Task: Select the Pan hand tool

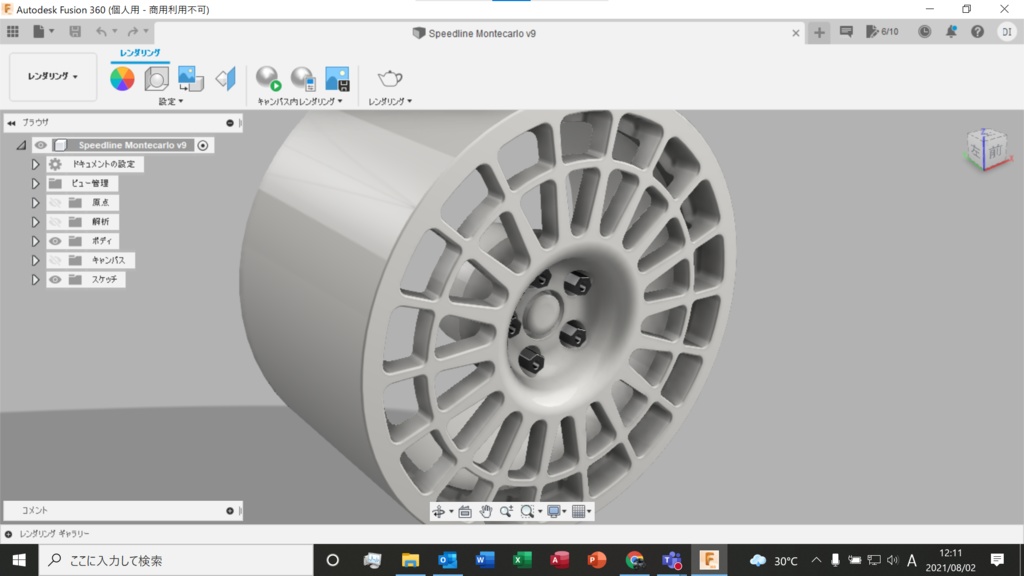Action: pyautogui.click(x=486, y=511)
